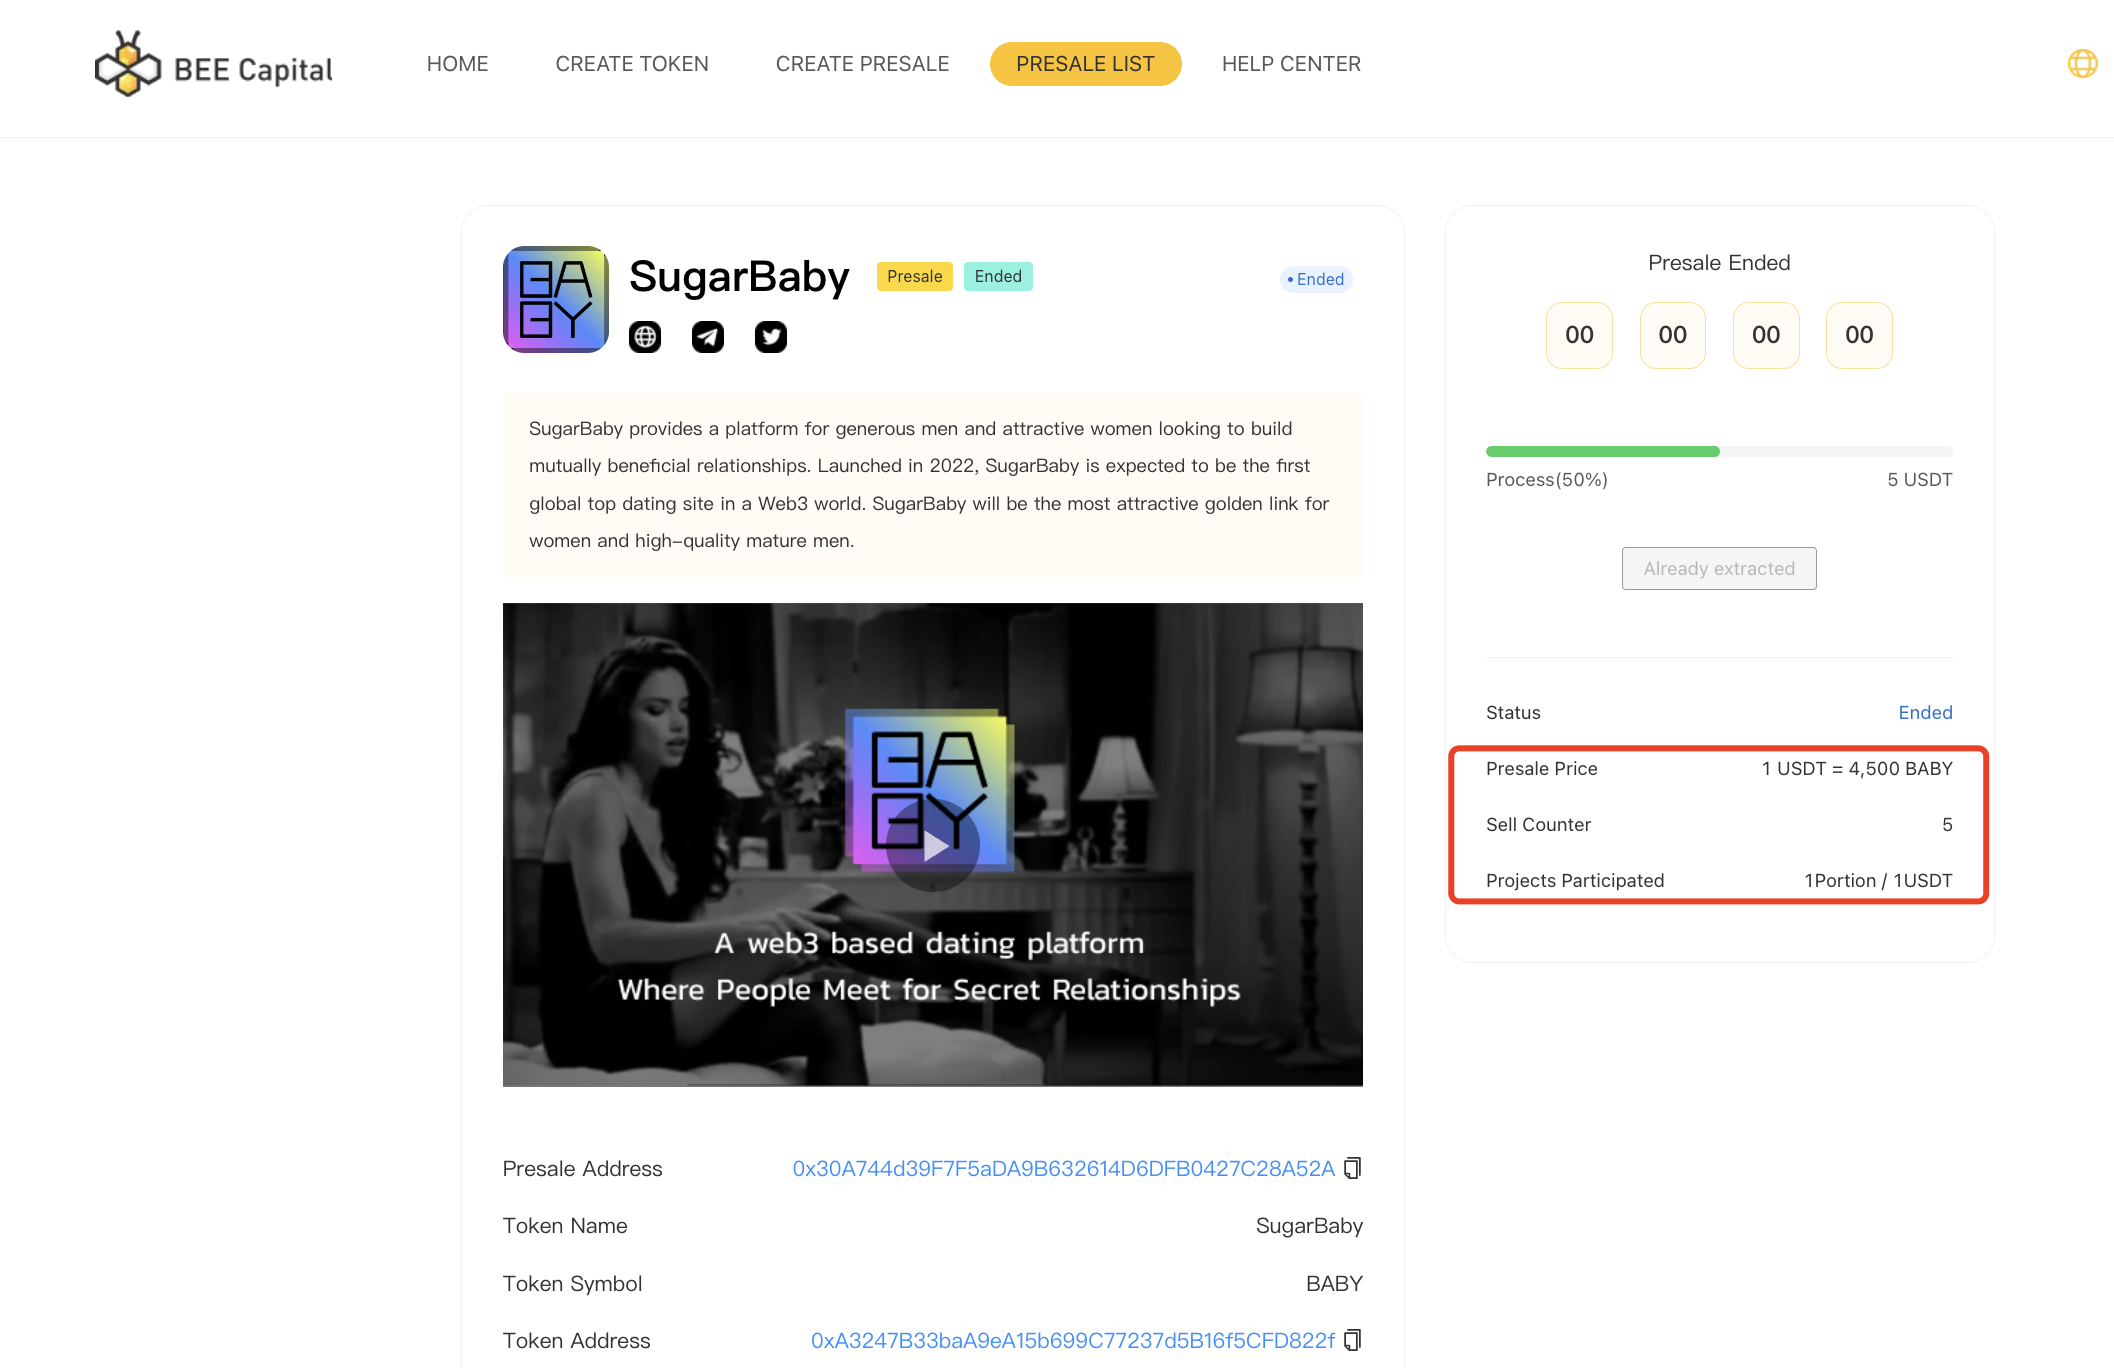Go to the HOME menu

point(457,64)
